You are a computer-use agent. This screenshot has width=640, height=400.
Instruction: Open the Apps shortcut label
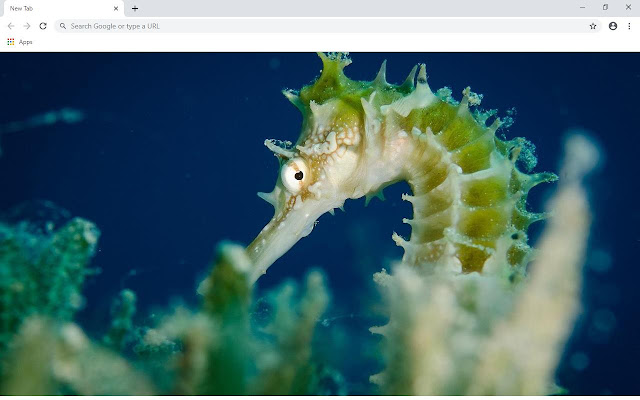click(25, 42)
